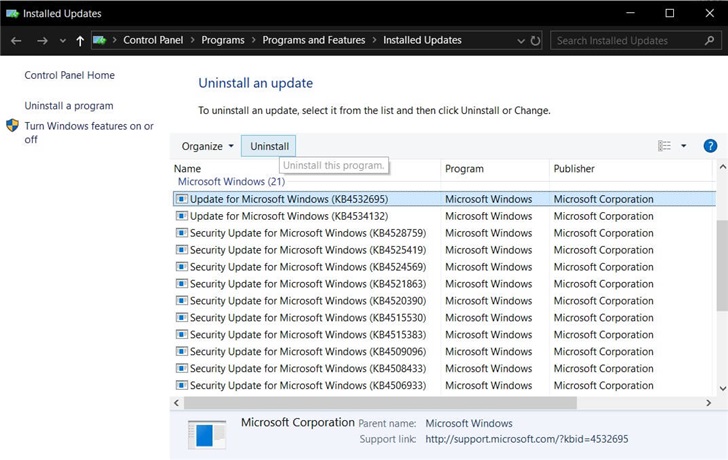Click the change view layout icon
The height and width of the screenshot is (460, 728).
(665, 146)
